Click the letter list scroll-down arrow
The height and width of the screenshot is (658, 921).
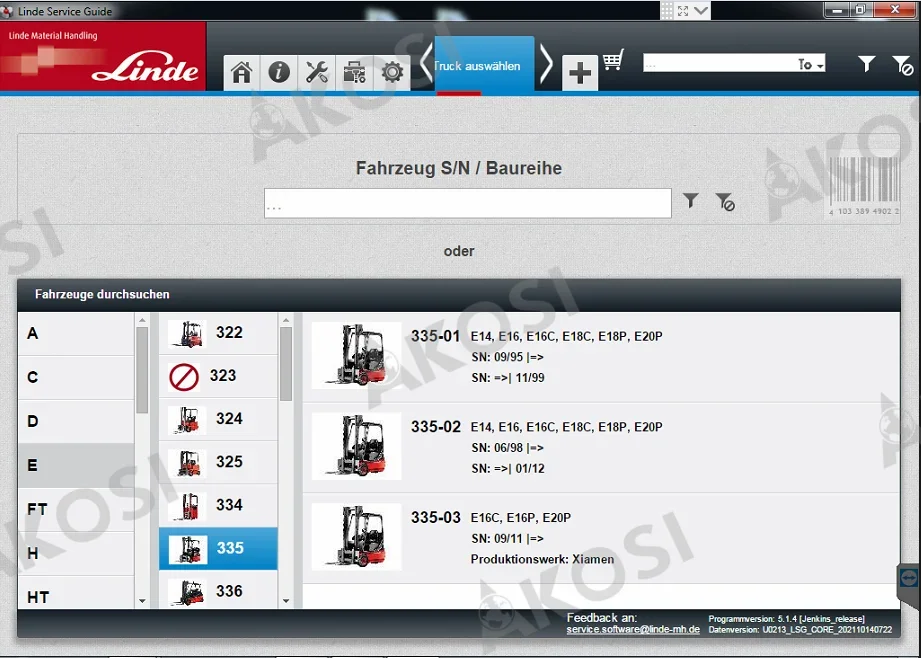[x=142, y=601]
